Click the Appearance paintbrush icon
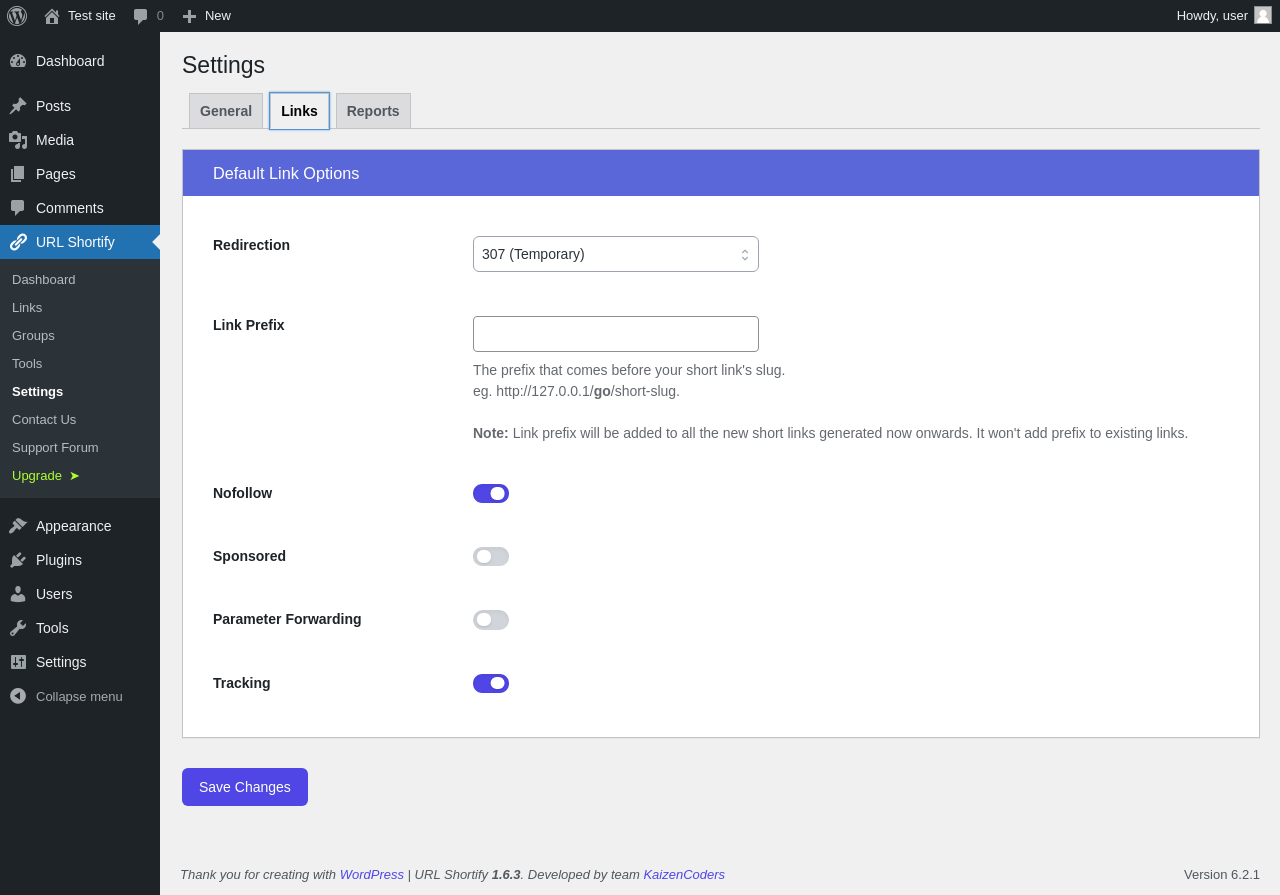 click(x=18, y=526)
